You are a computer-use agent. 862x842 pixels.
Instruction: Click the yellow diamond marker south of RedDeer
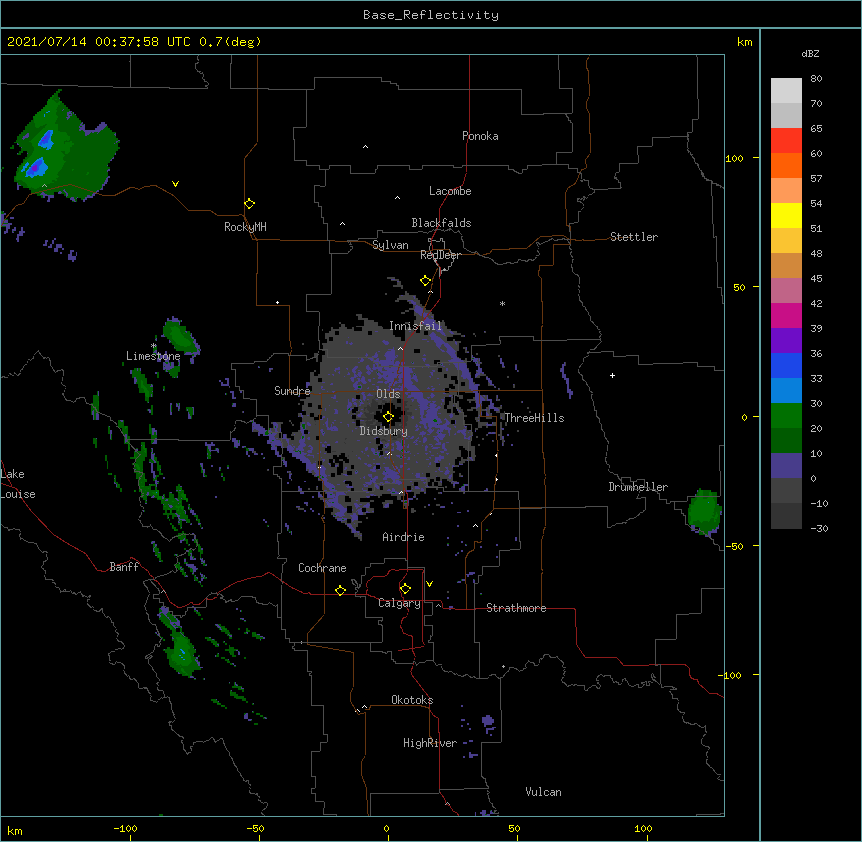click(426, 281)
